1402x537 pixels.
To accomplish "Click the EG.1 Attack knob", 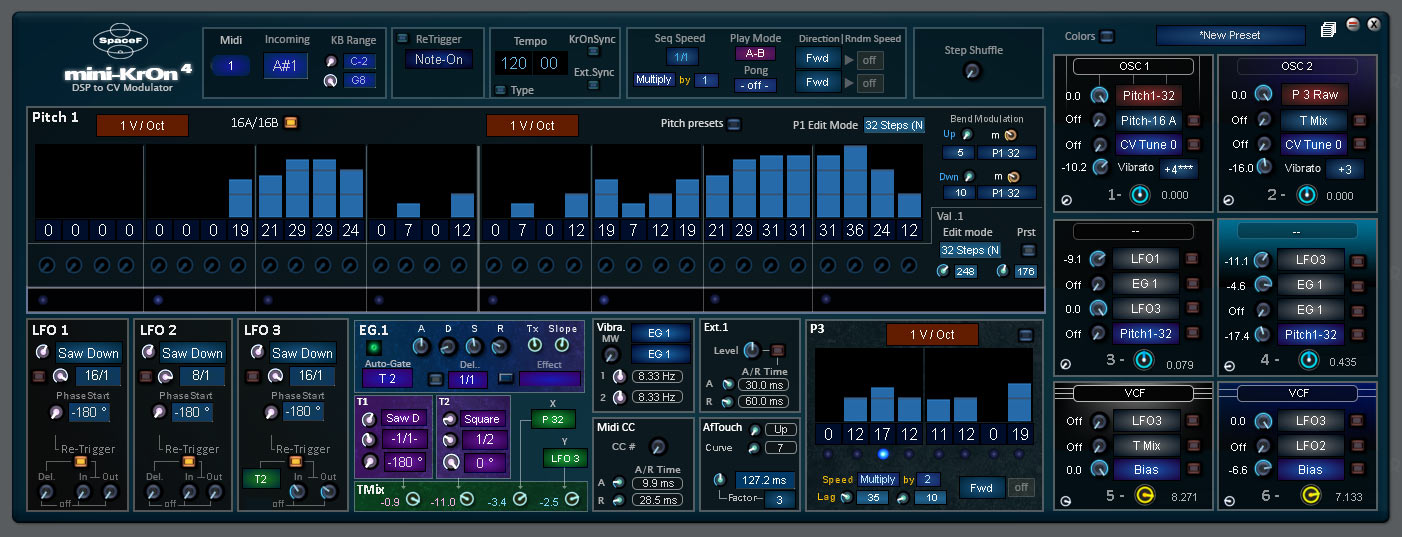I will [421, 346].
